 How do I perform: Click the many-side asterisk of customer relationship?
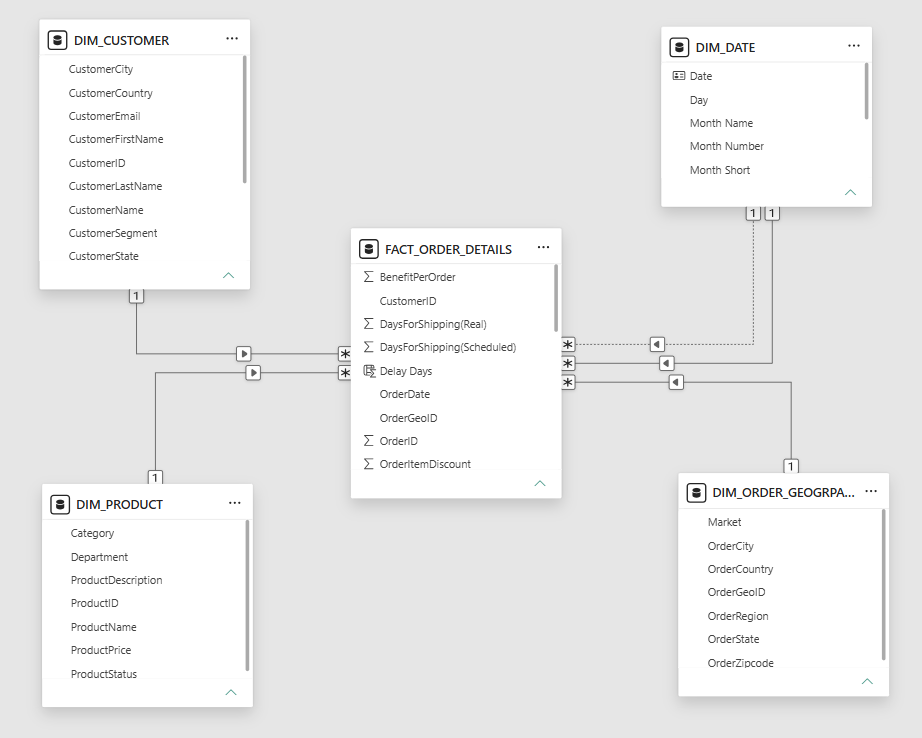345,354
